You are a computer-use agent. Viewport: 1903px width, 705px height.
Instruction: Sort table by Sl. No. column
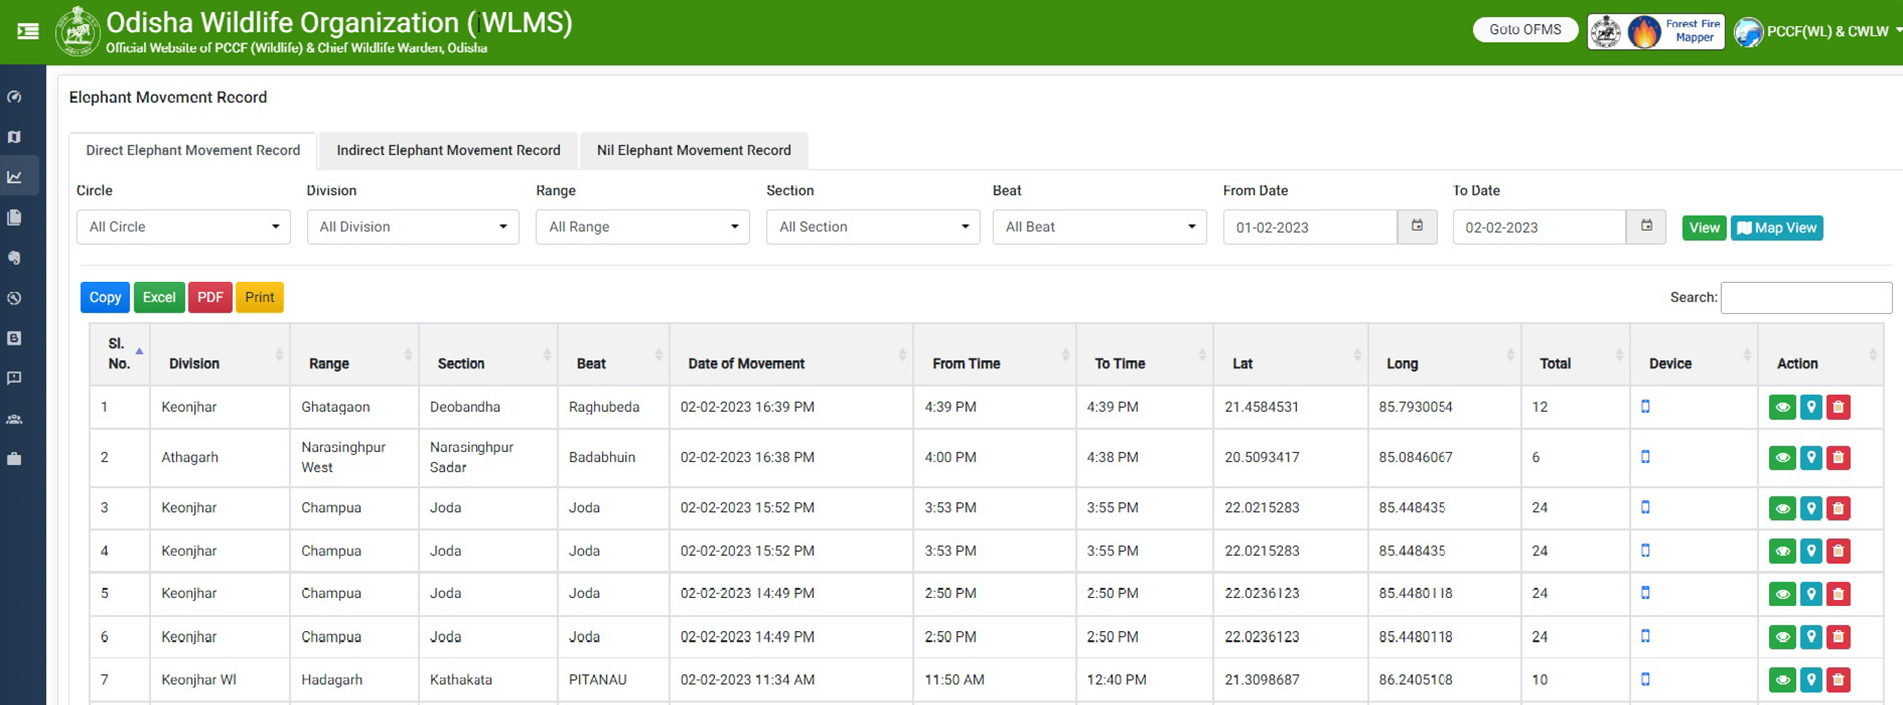click(120, 354)
